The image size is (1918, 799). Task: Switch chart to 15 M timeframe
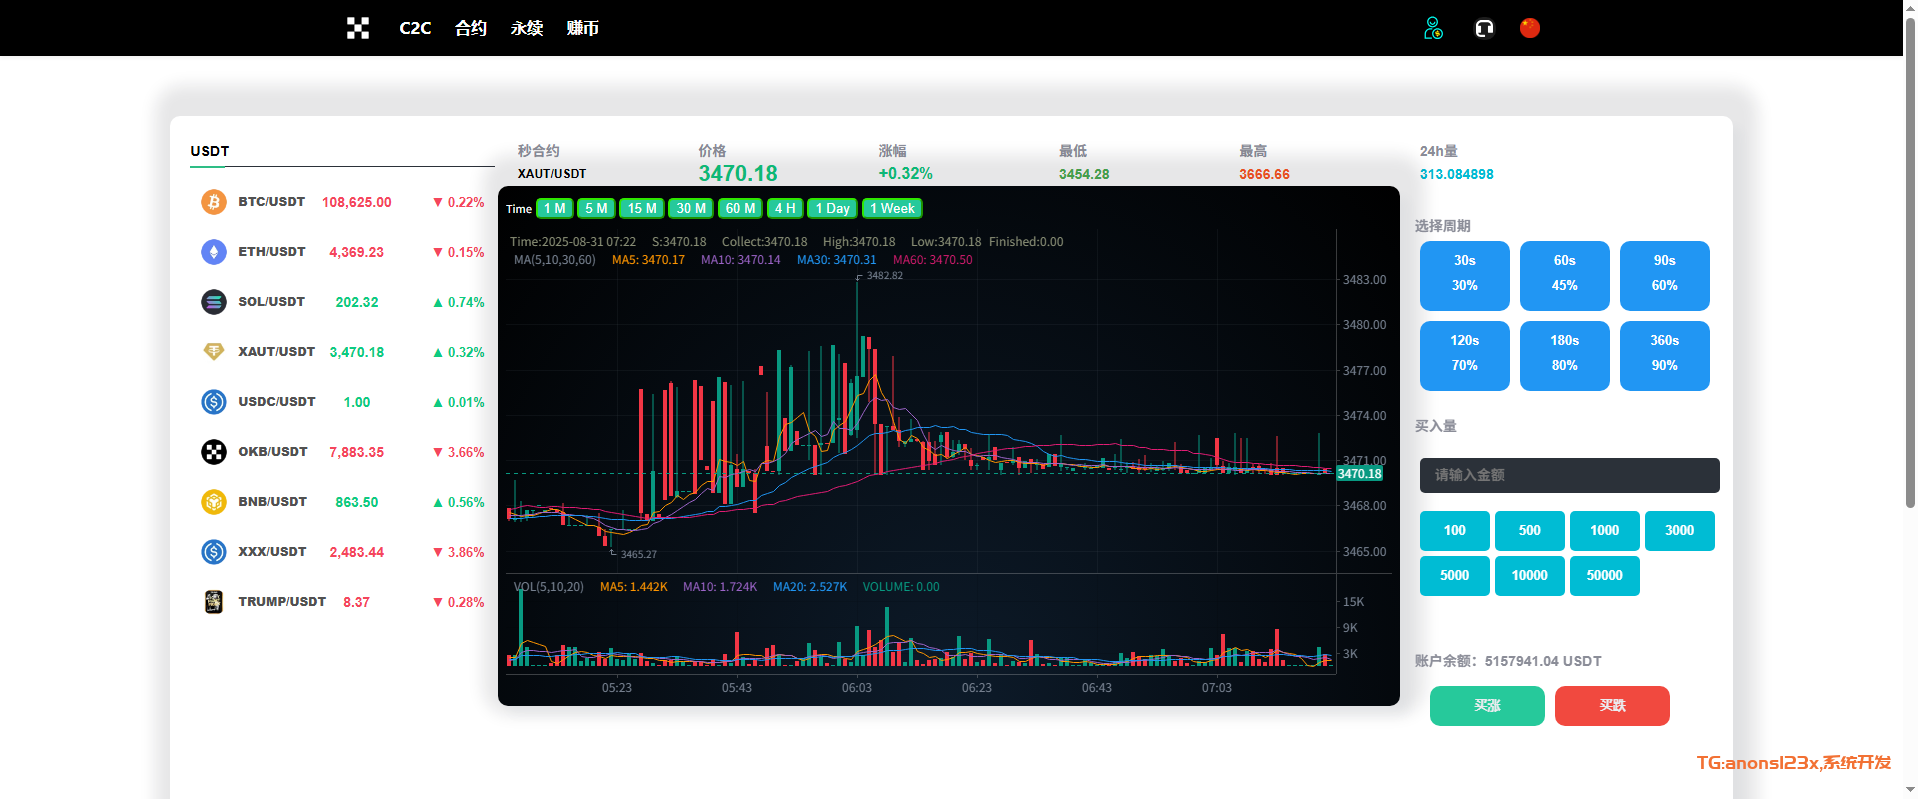tap(642, 208)
